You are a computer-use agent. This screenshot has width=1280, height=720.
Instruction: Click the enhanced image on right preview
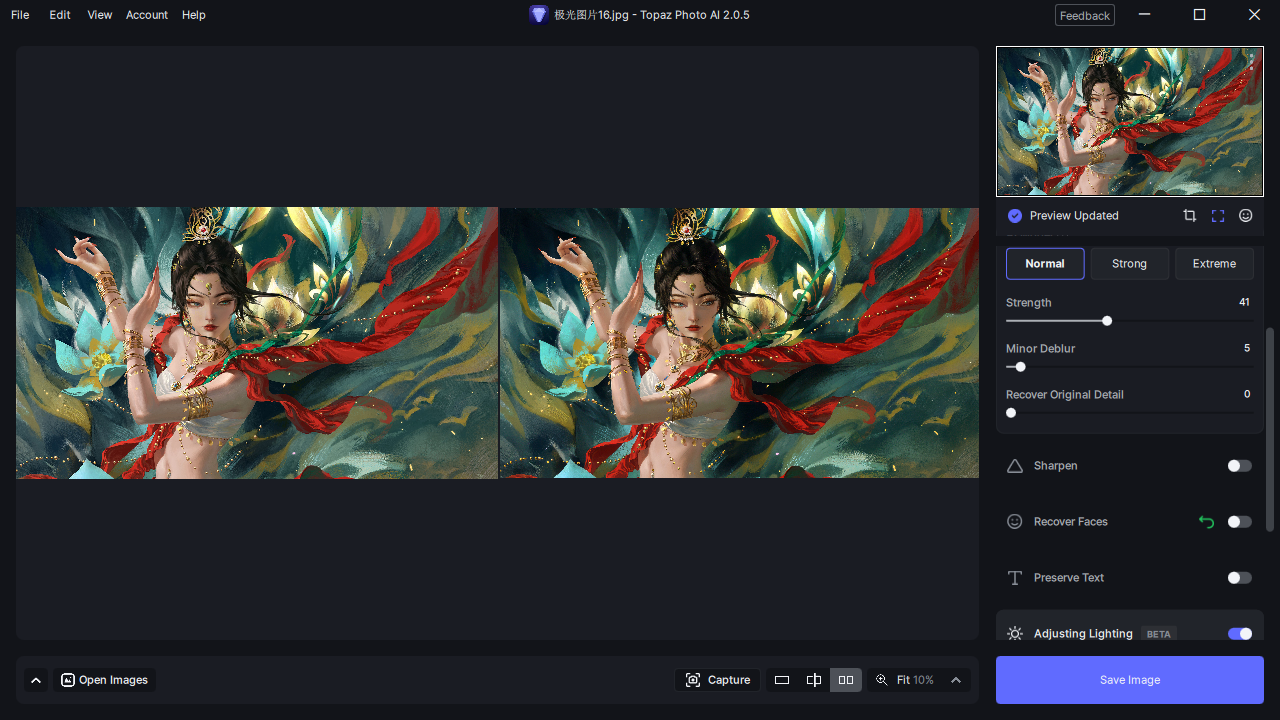pos(739,343)
